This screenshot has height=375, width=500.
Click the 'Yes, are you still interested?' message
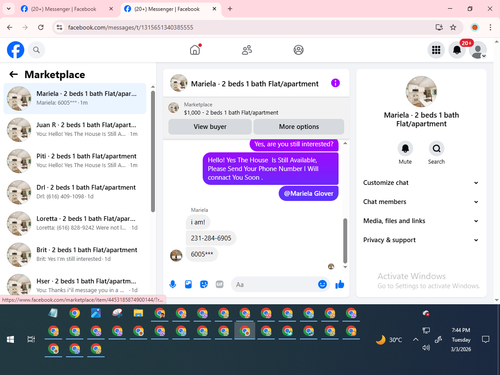(294, 144)
